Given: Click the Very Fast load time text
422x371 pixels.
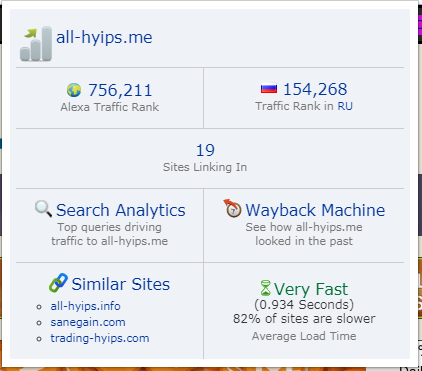Looking at the screenshot, I should point(311,289).
